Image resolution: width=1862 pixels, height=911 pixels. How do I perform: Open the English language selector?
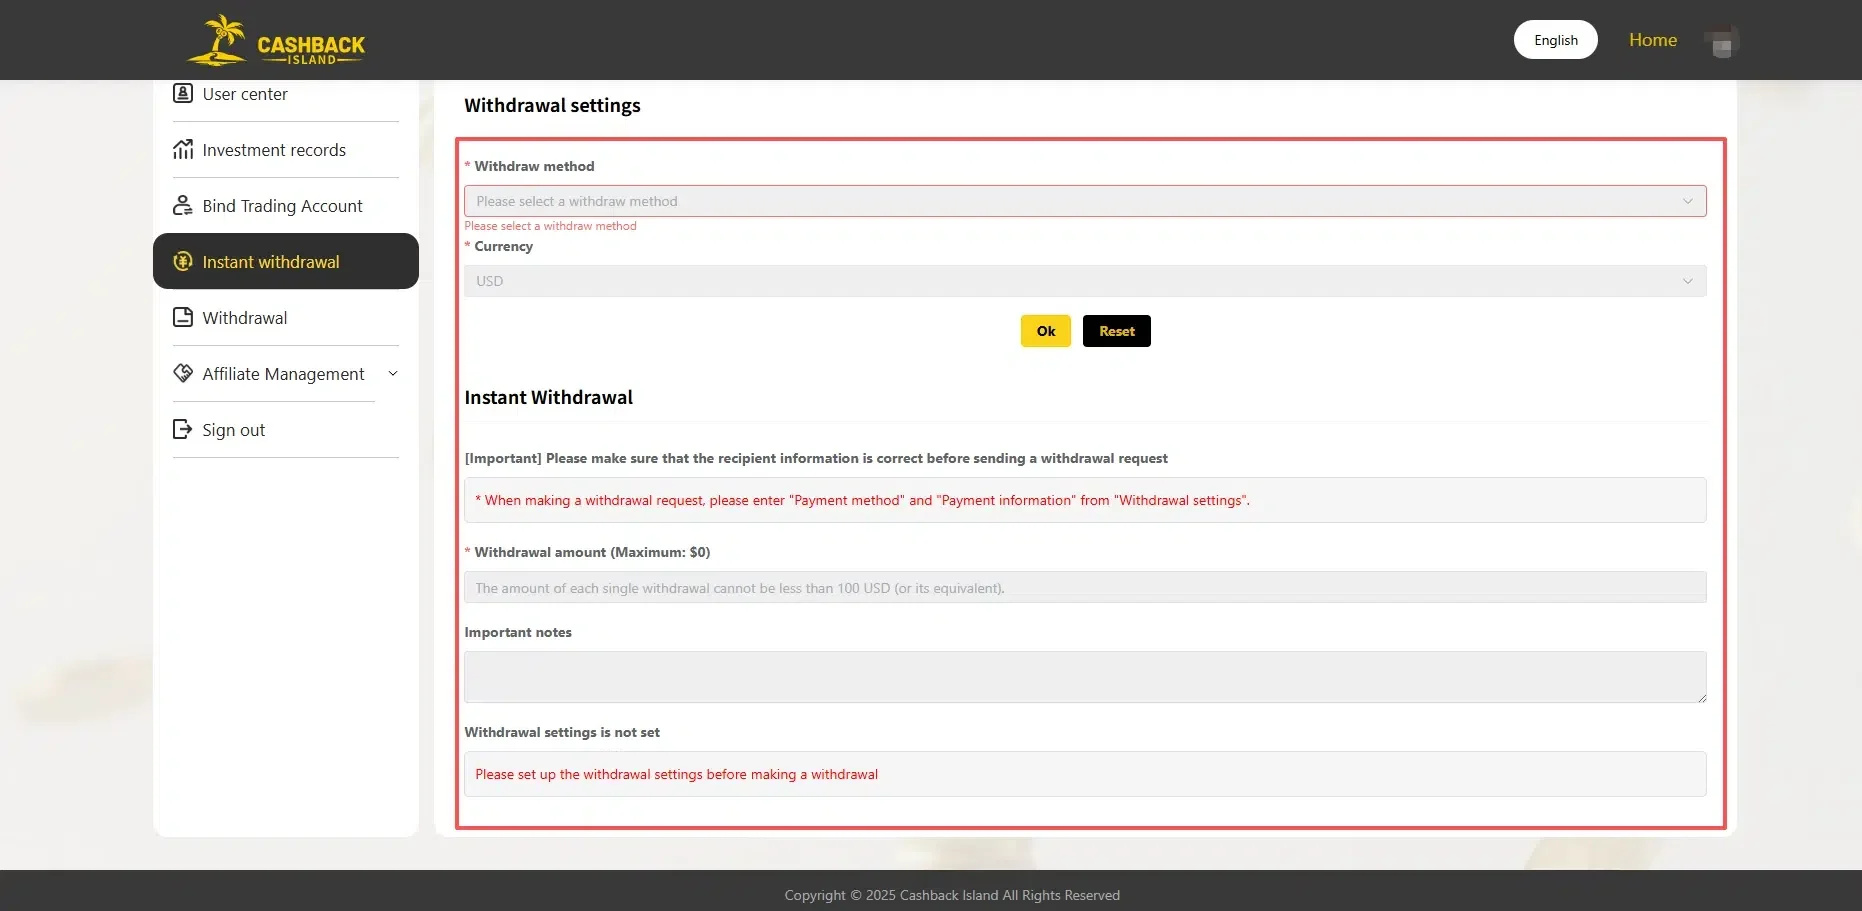(x=1555, y=40)
